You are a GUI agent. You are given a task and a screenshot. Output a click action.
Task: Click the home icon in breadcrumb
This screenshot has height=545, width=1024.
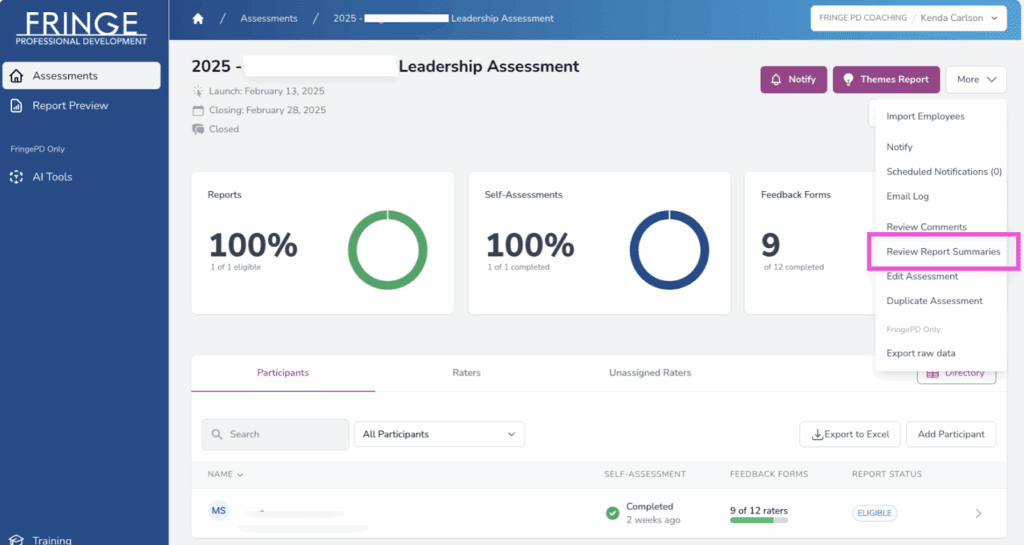[x=198, y=18]
